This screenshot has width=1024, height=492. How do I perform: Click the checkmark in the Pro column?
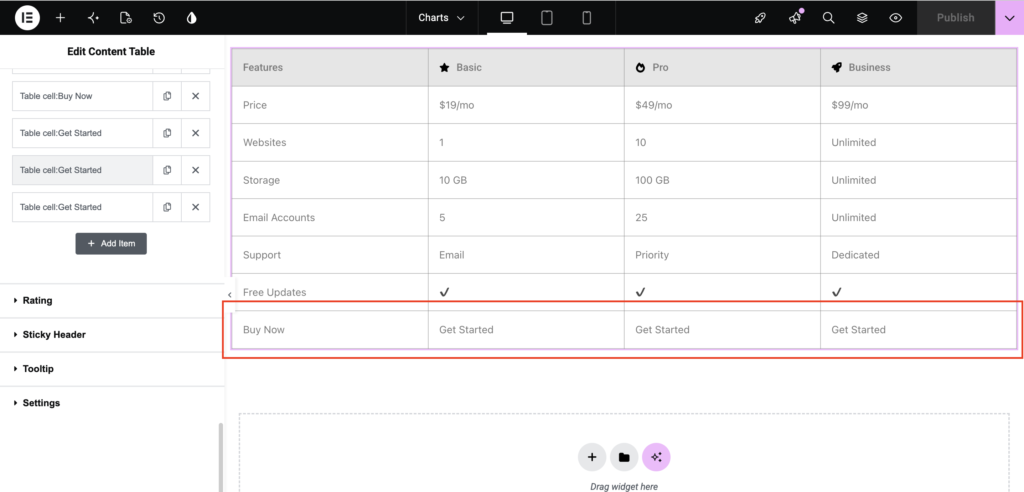click(641, 292)
